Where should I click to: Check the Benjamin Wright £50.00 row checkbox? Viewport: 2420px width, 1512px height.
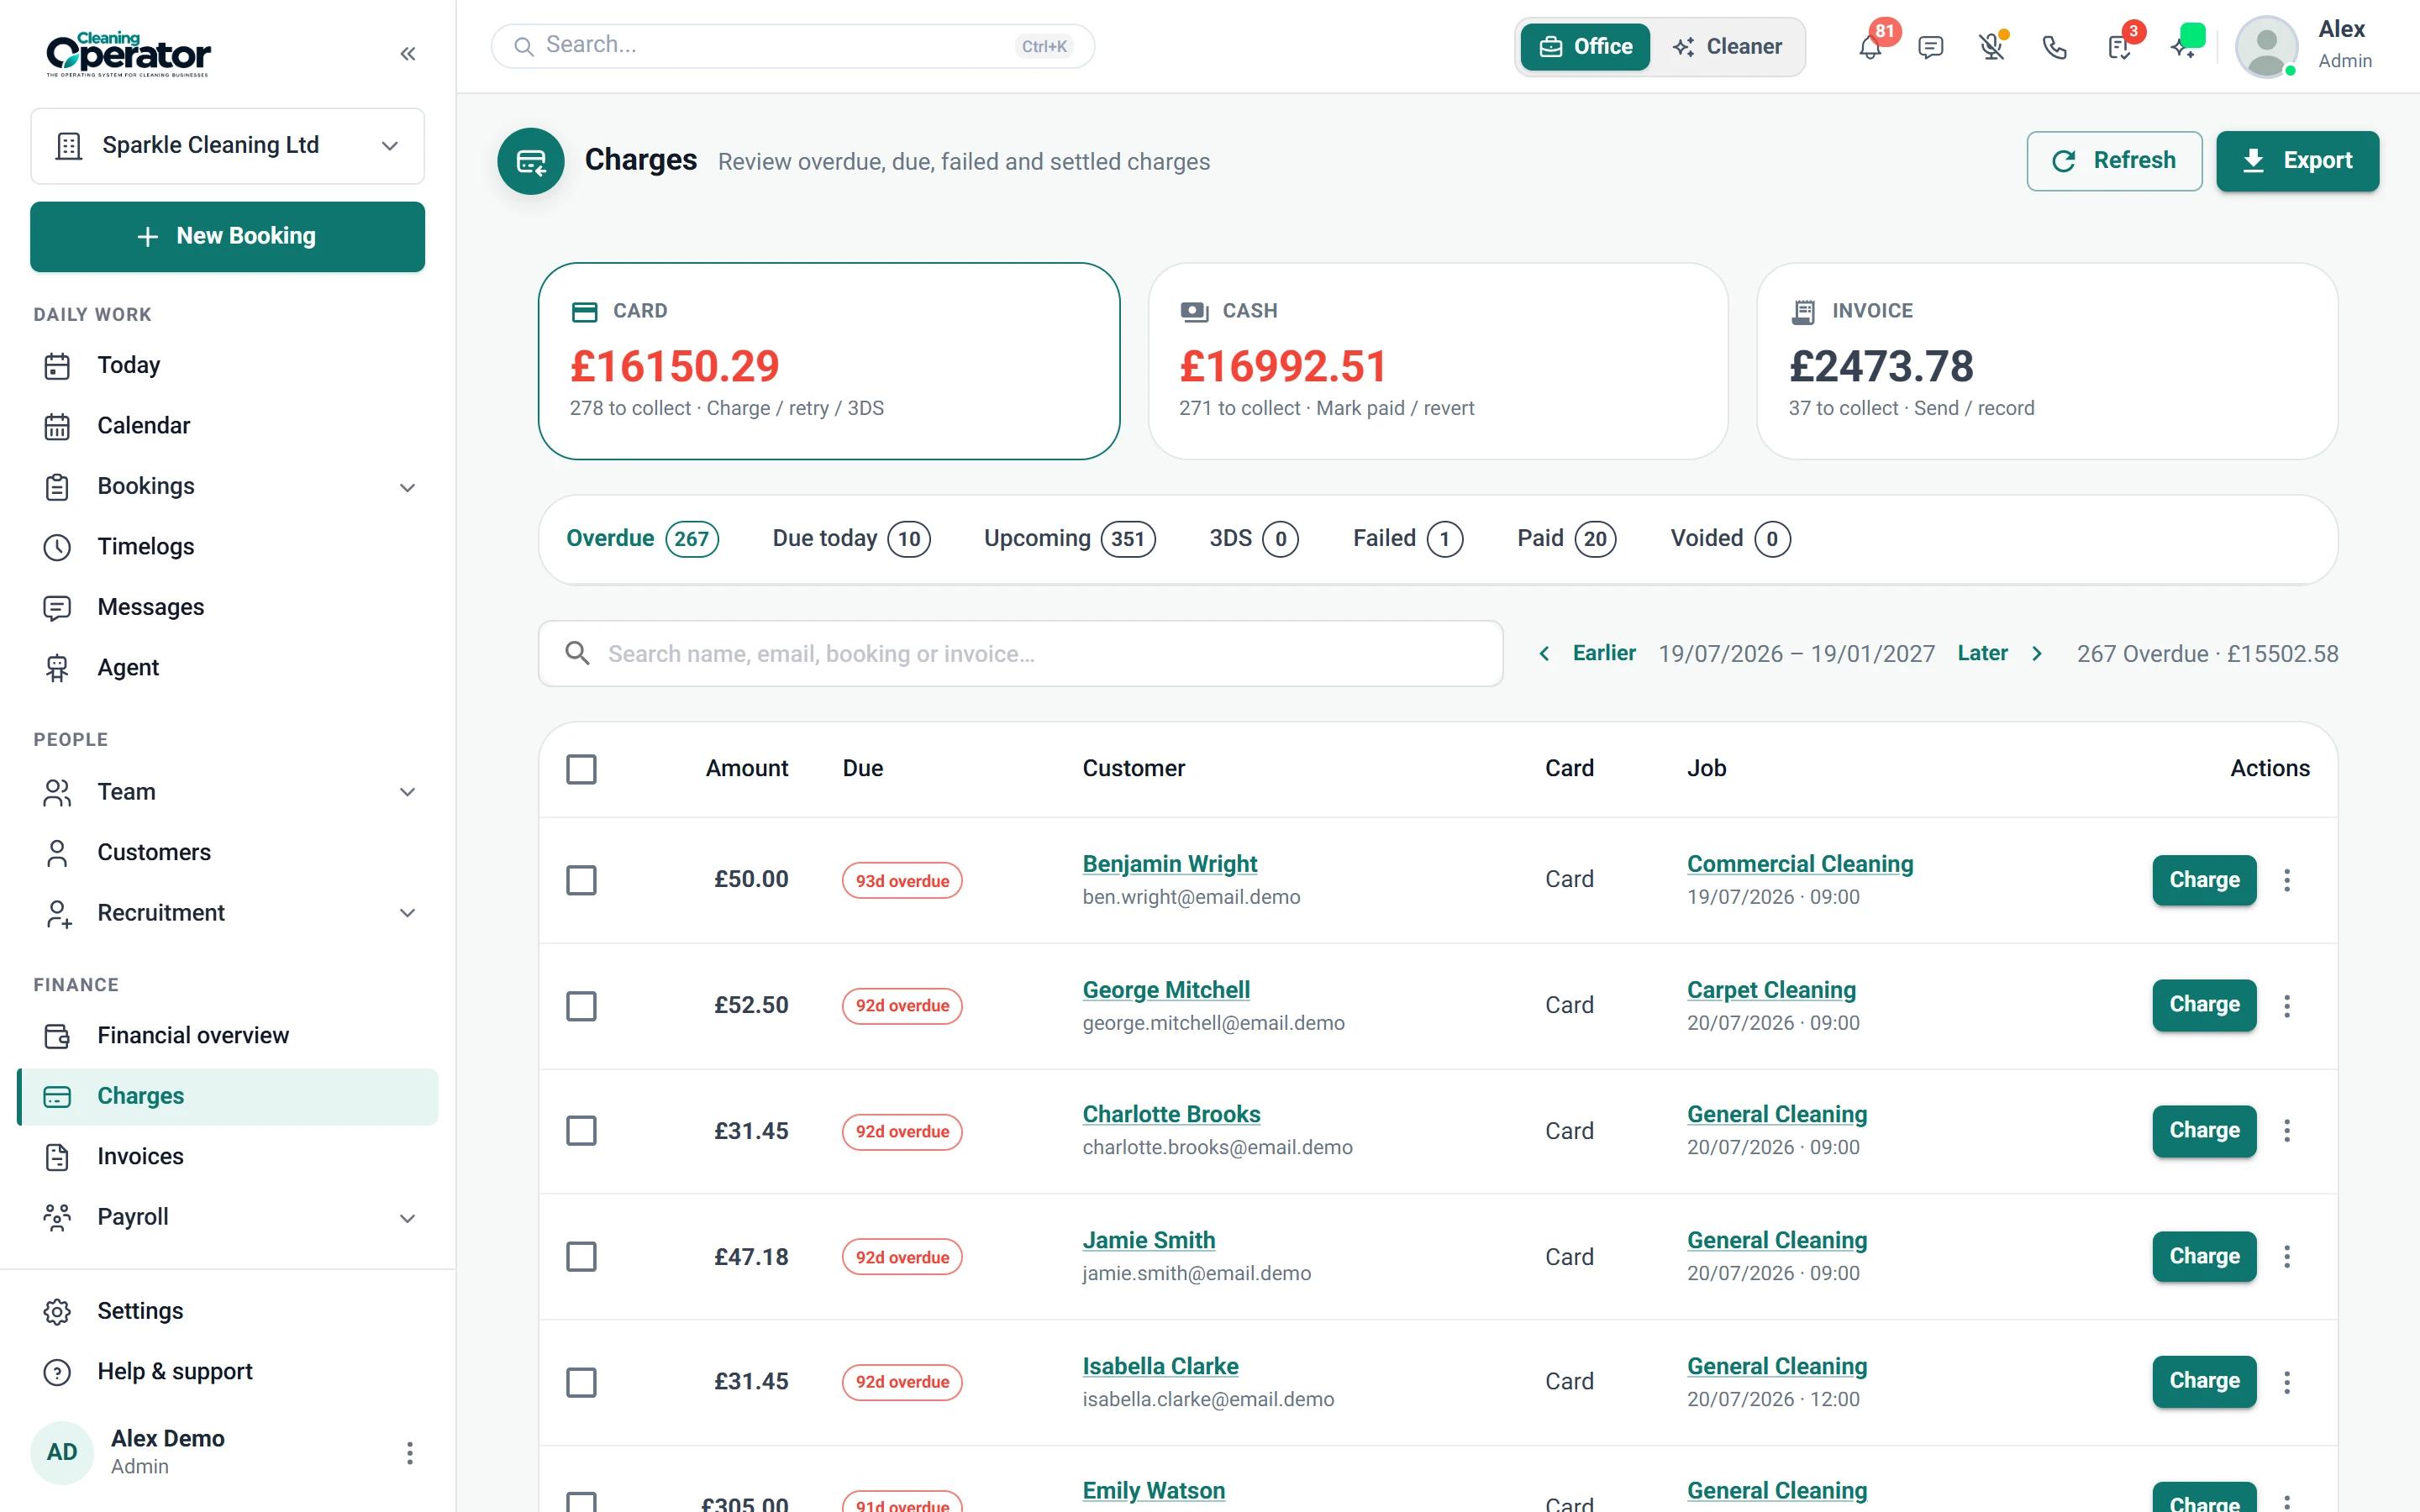point(581,880)
